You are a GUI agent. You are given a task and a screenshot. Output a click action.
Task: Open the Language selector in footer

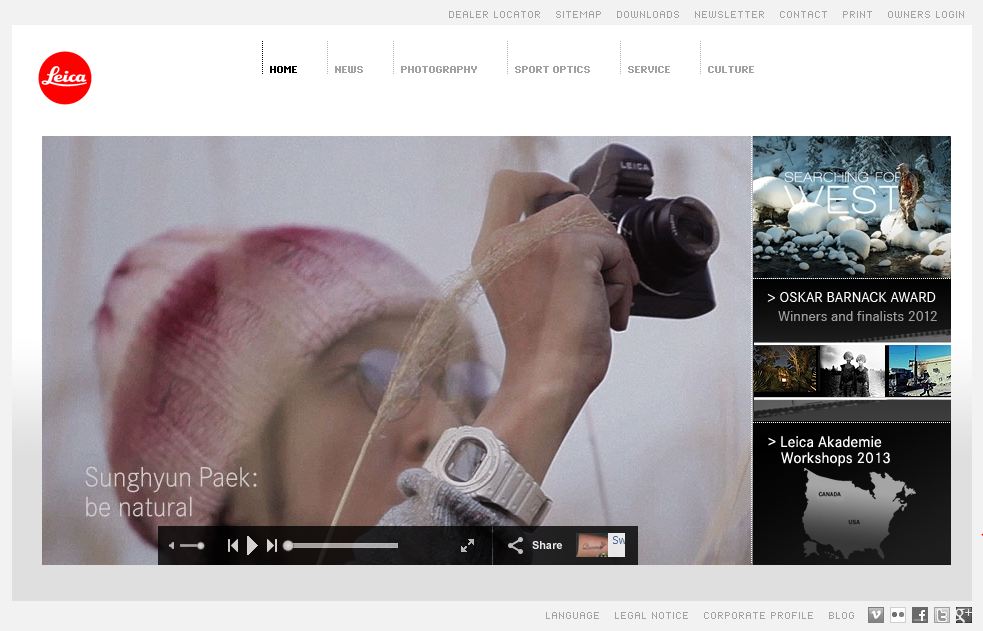point(572,616)
